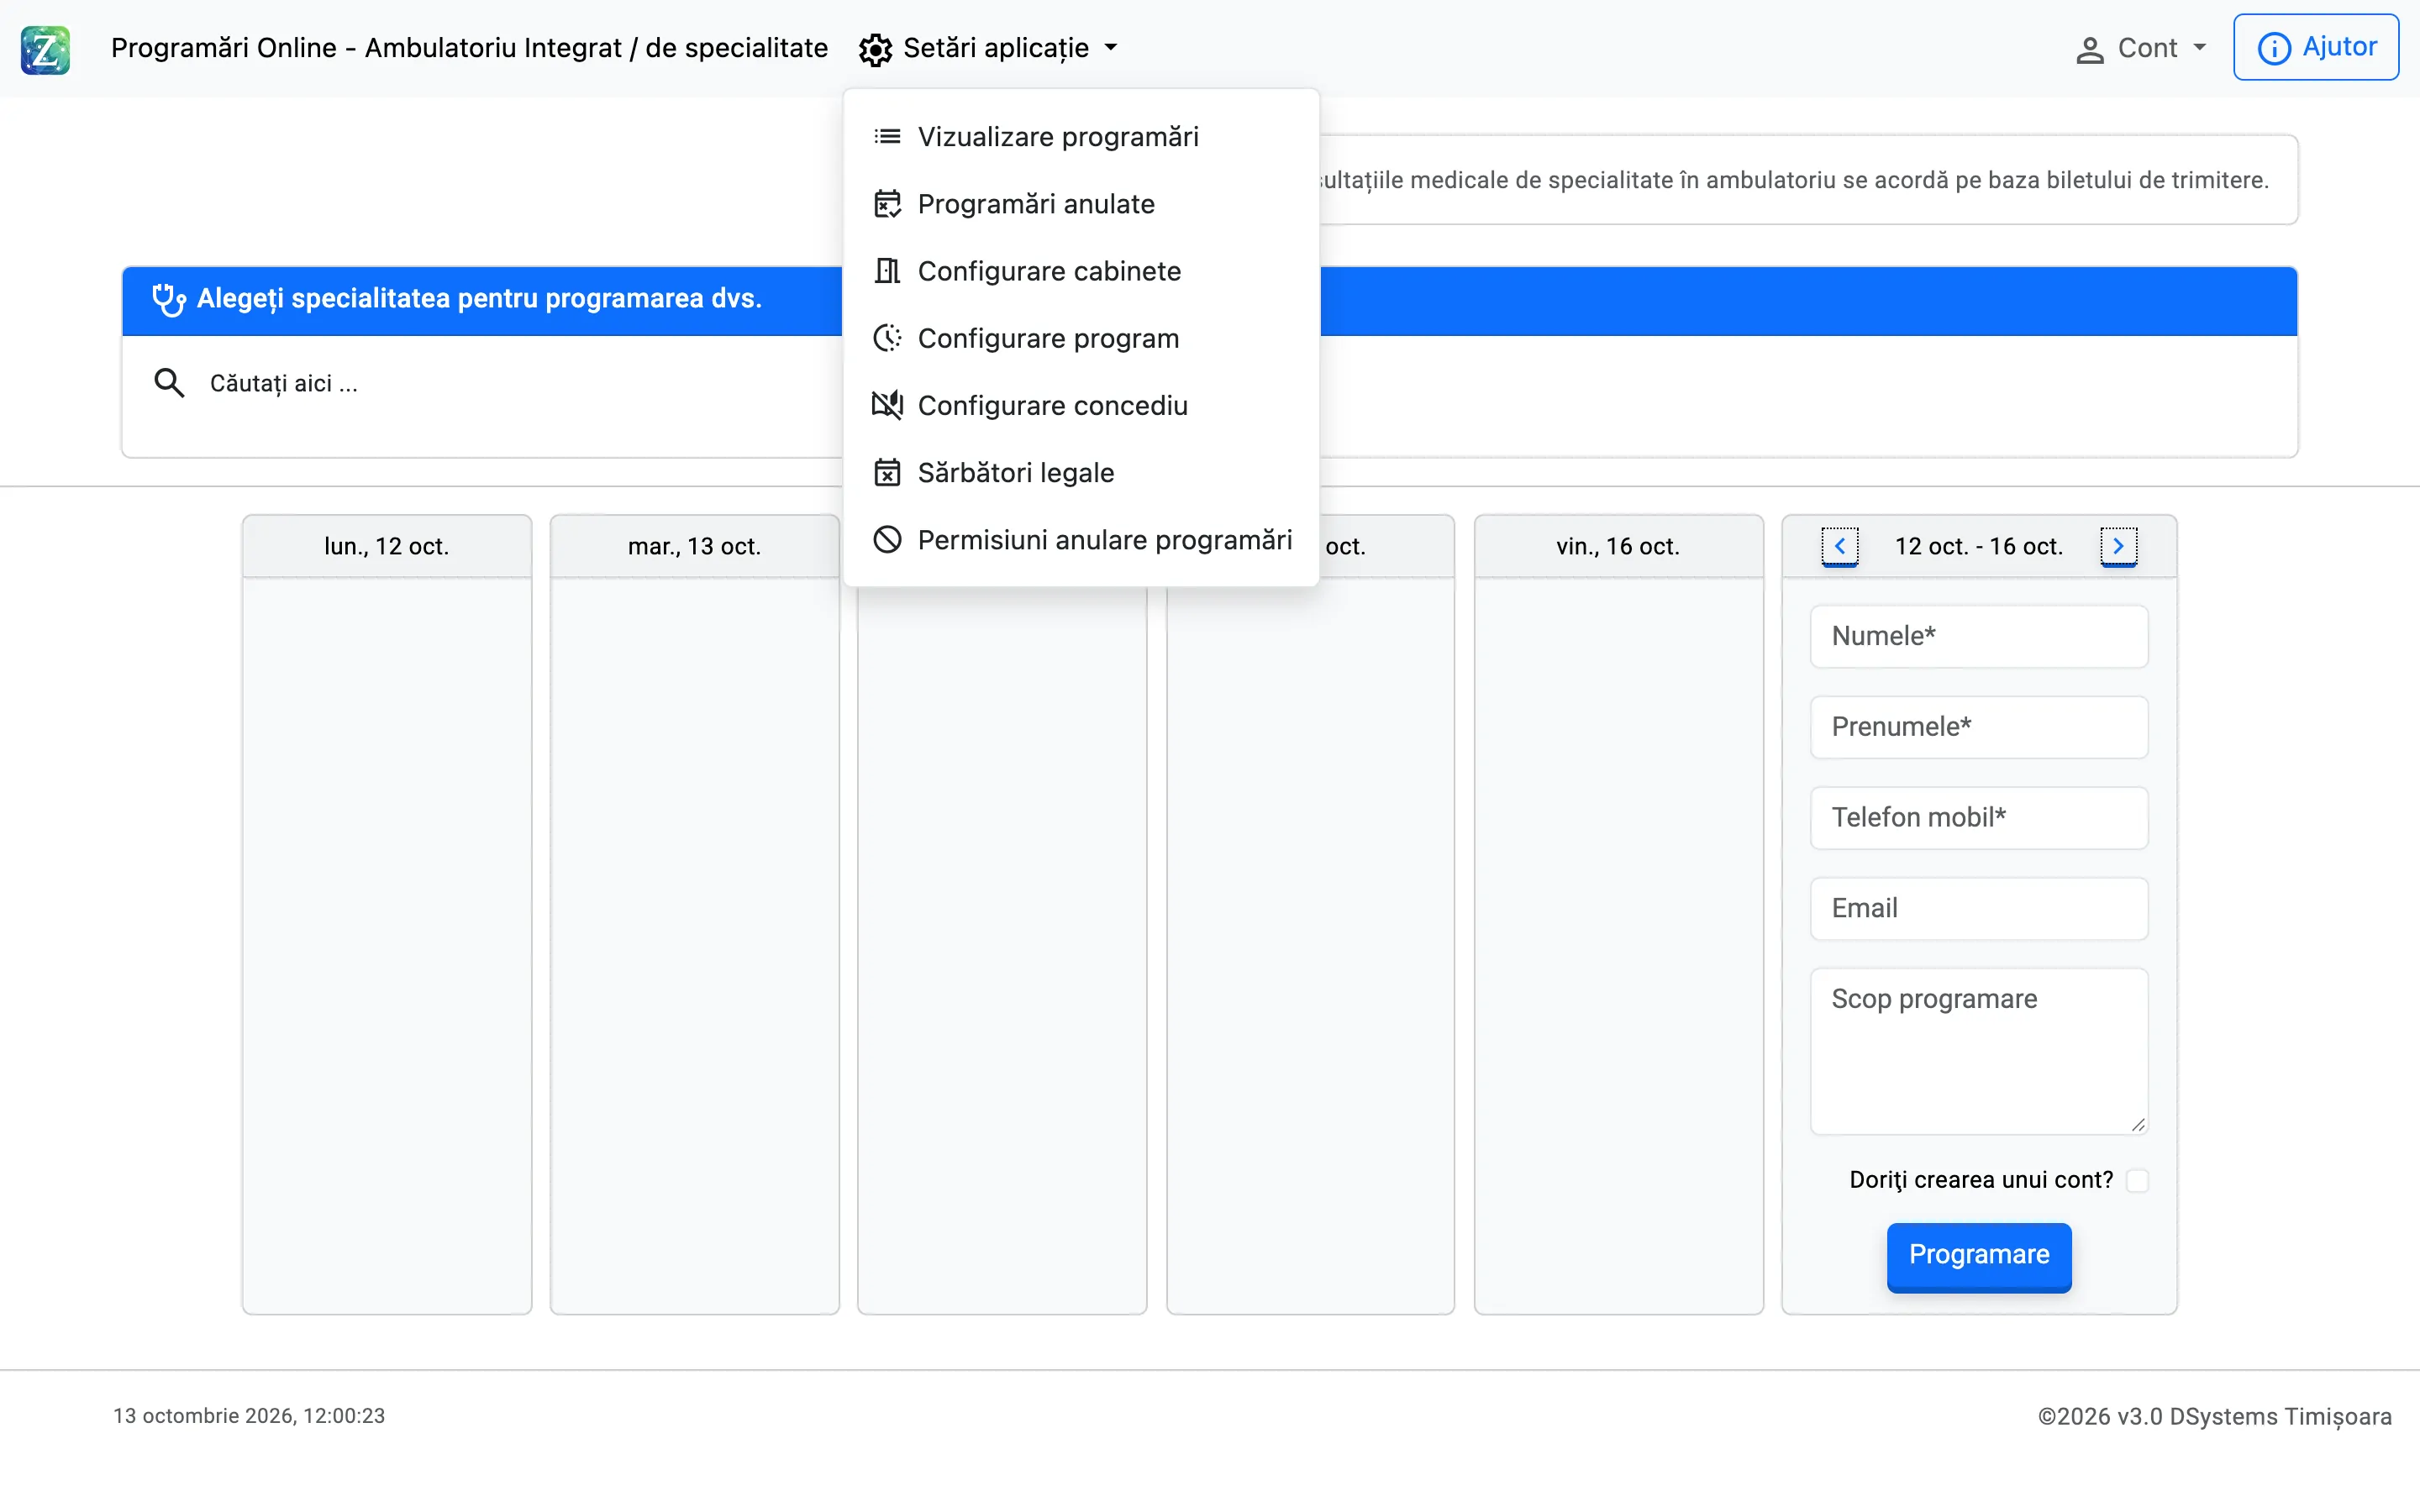Expand the Cont dropdown arrow

tap(2199, 48)
